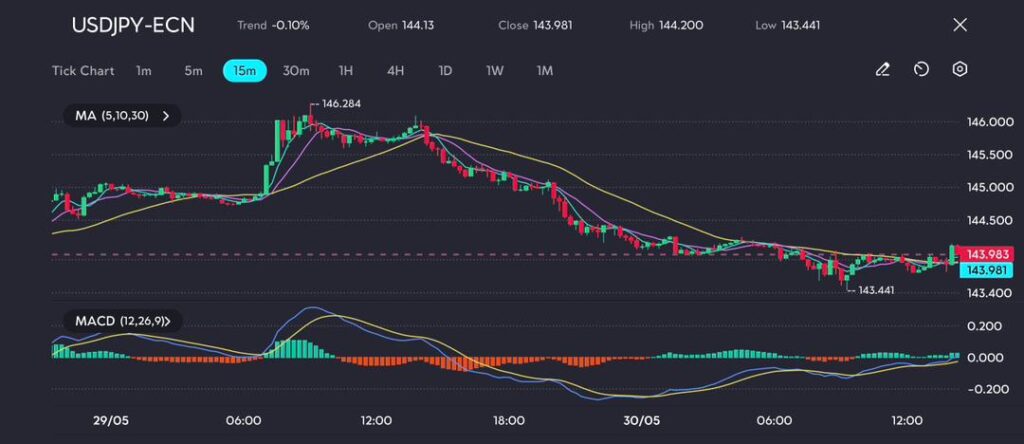Choose the 1H timeframe
This screenshot has height=444, width=1024.
[x=346, y=71]
